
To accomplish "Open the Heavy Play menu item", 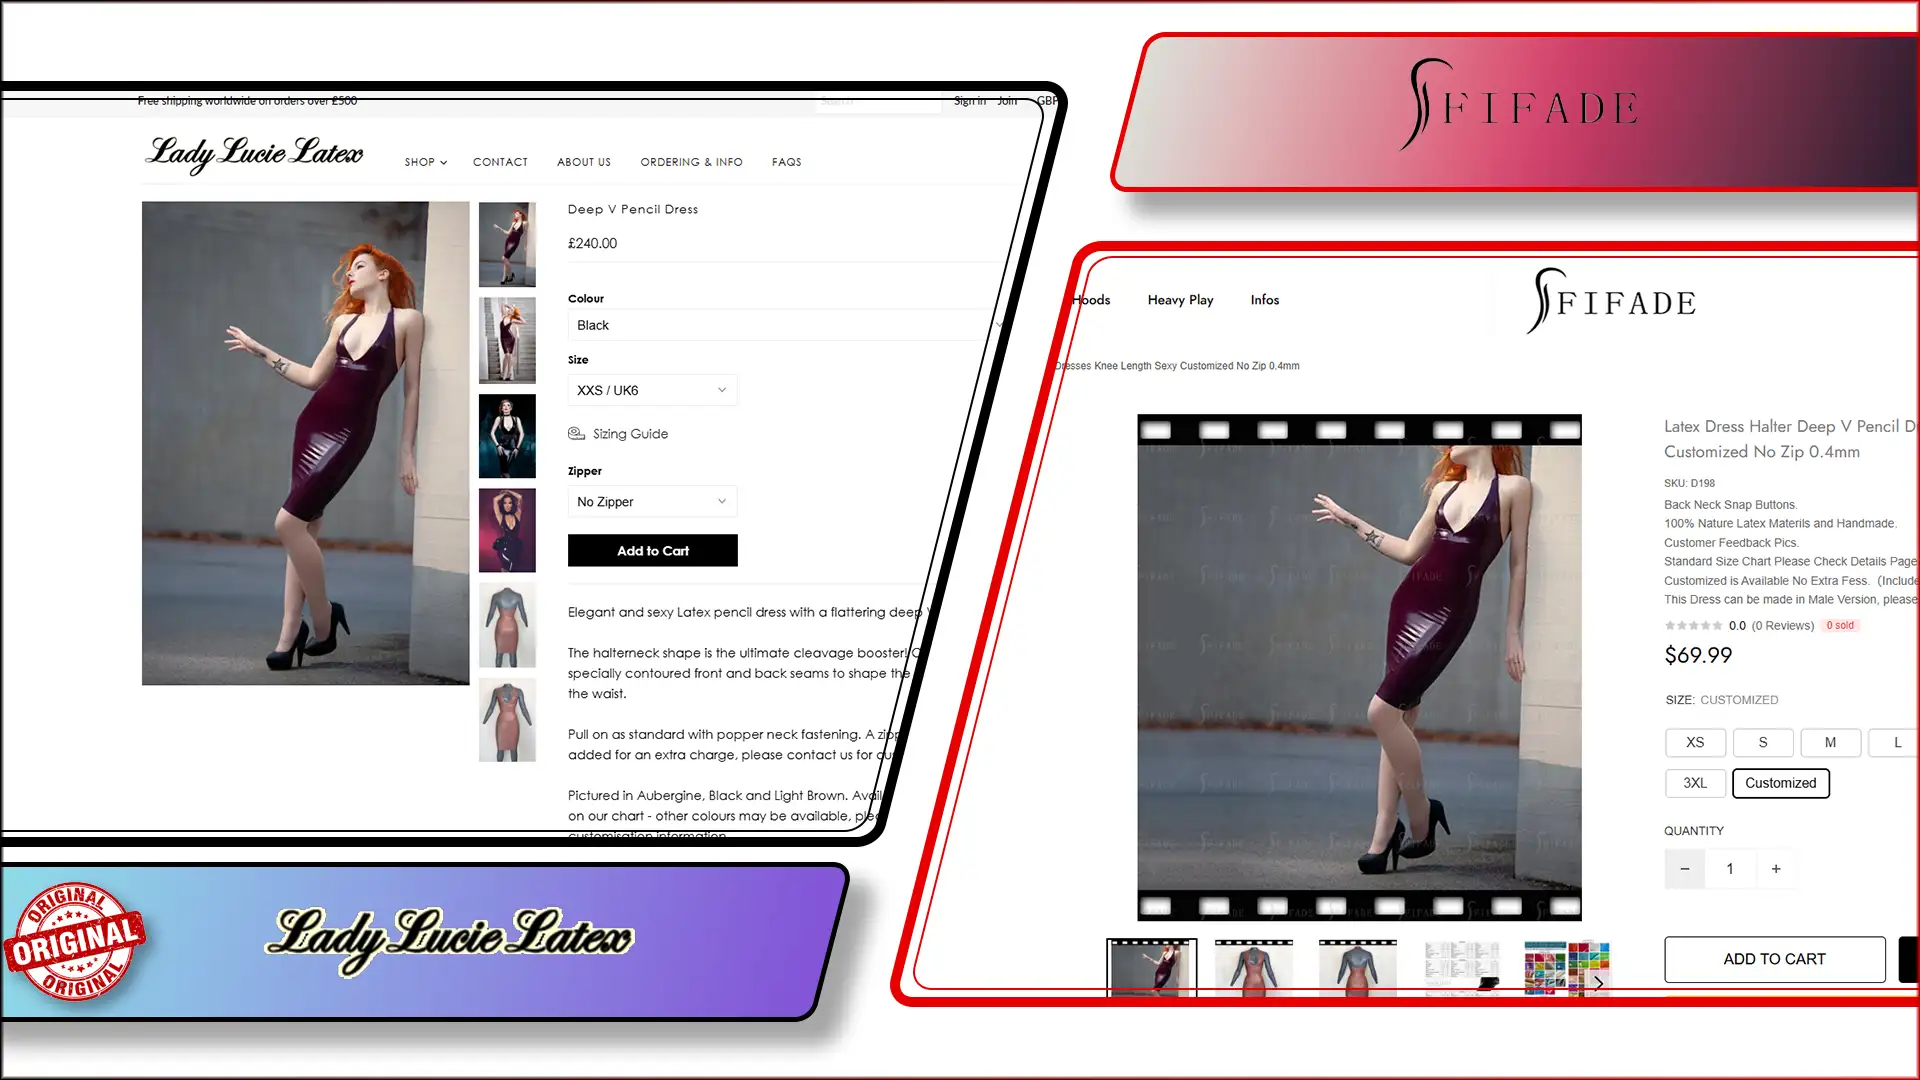I will tap(1180, 300).
